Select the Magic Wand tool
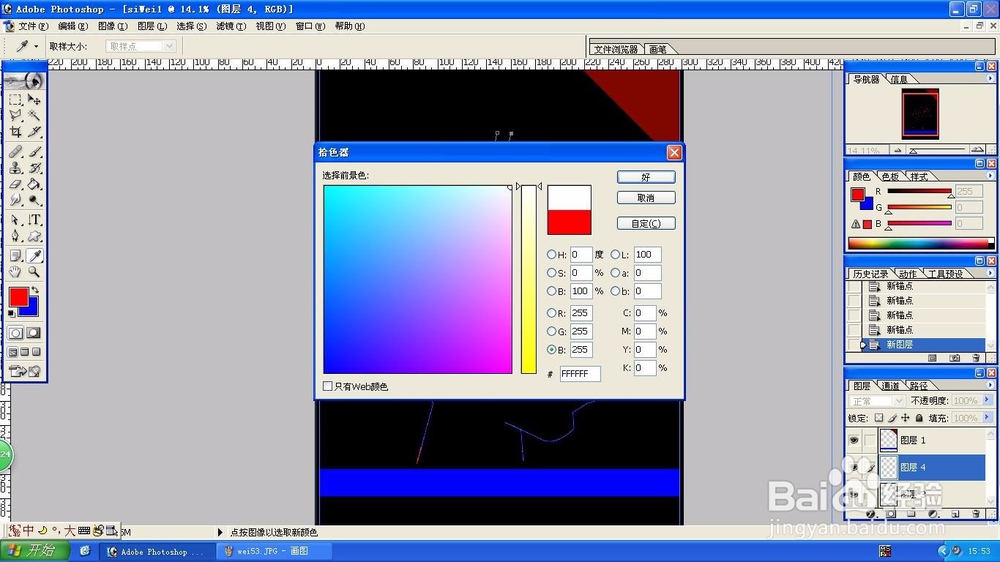Image resolution: width=1000 pixels, height=562 pixels. 34,115
